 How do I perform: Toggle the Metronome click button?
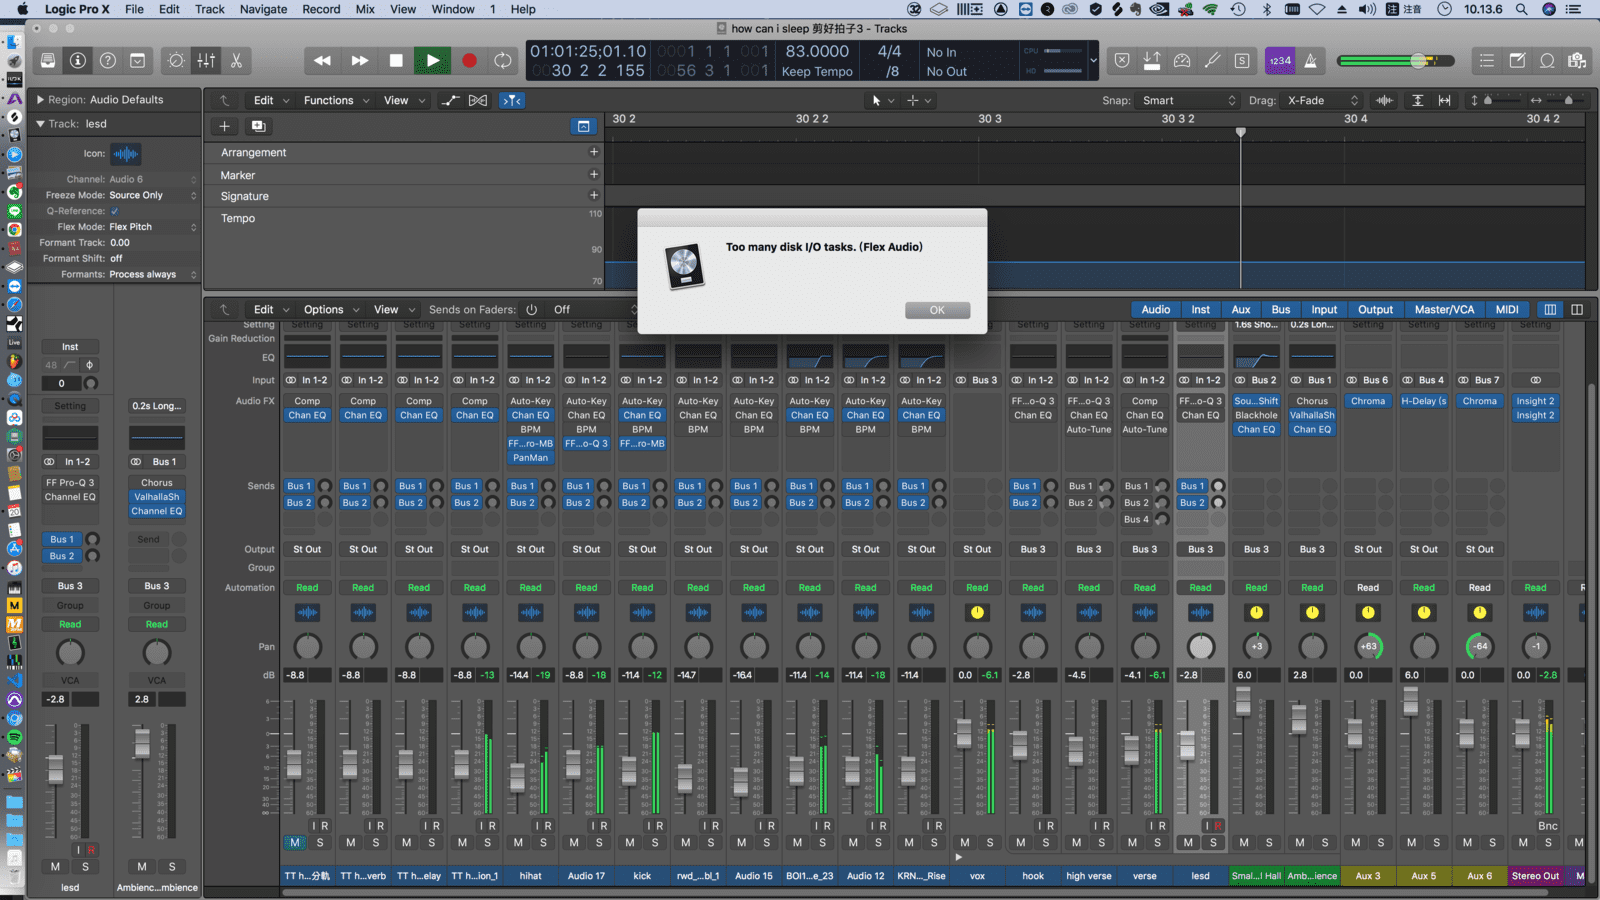[x=1310, y=61]
